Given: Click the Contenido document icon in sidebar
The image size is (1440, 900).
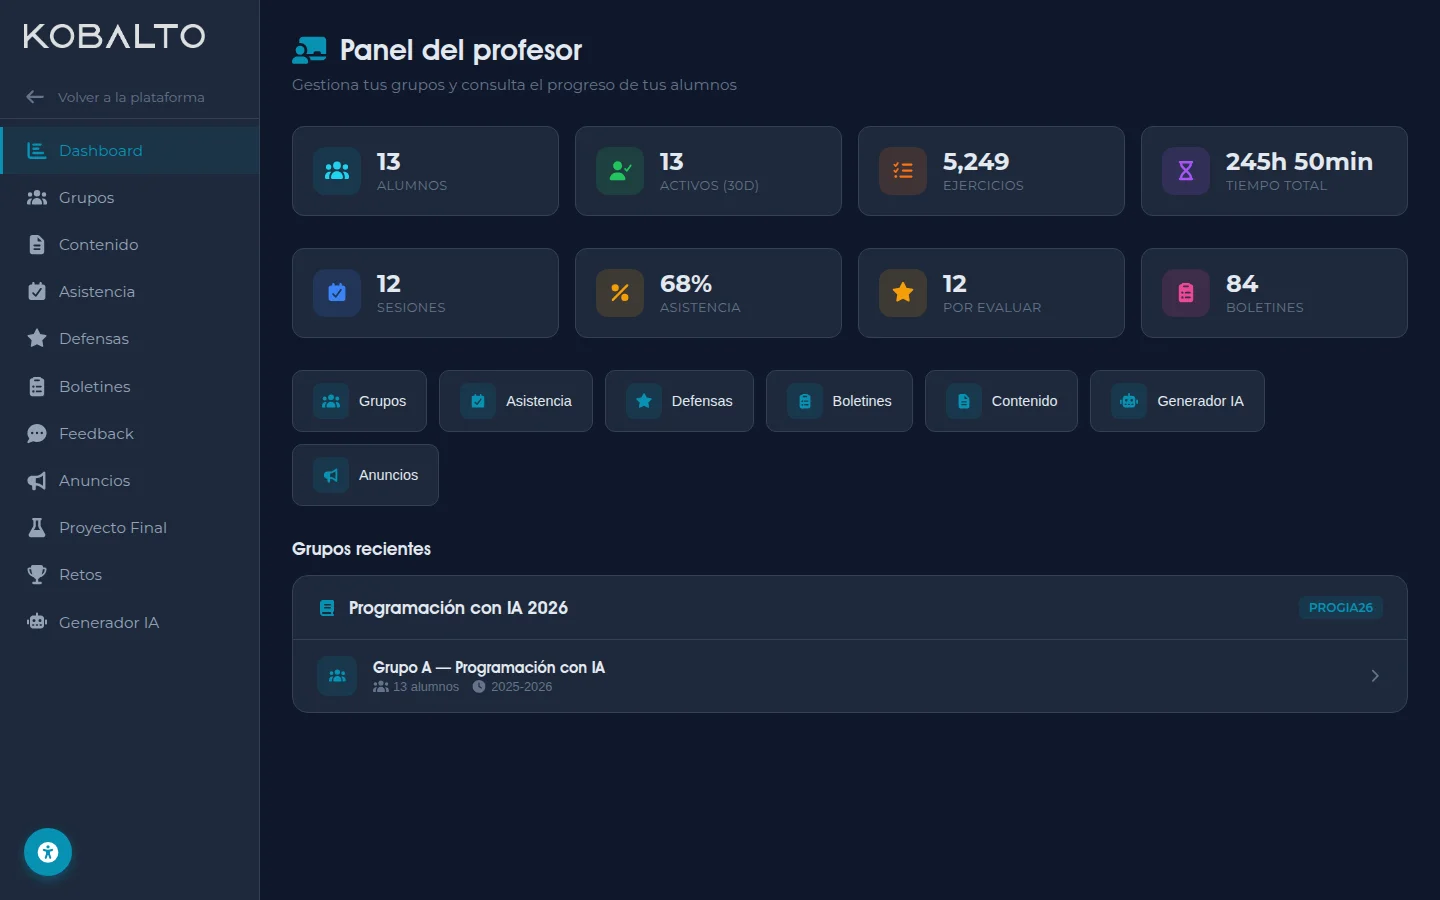Looking at the screenshot, I should (37, 245).
